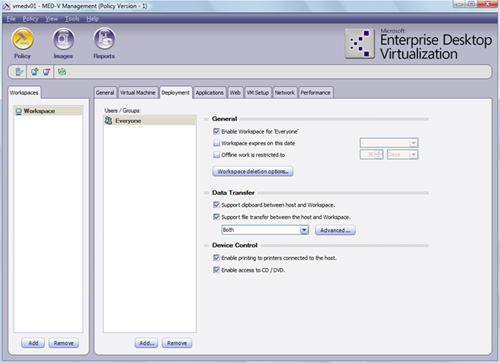This screenshot has width=500, height=363.
Task: Open the Tools menu
Action: (72, 19)
